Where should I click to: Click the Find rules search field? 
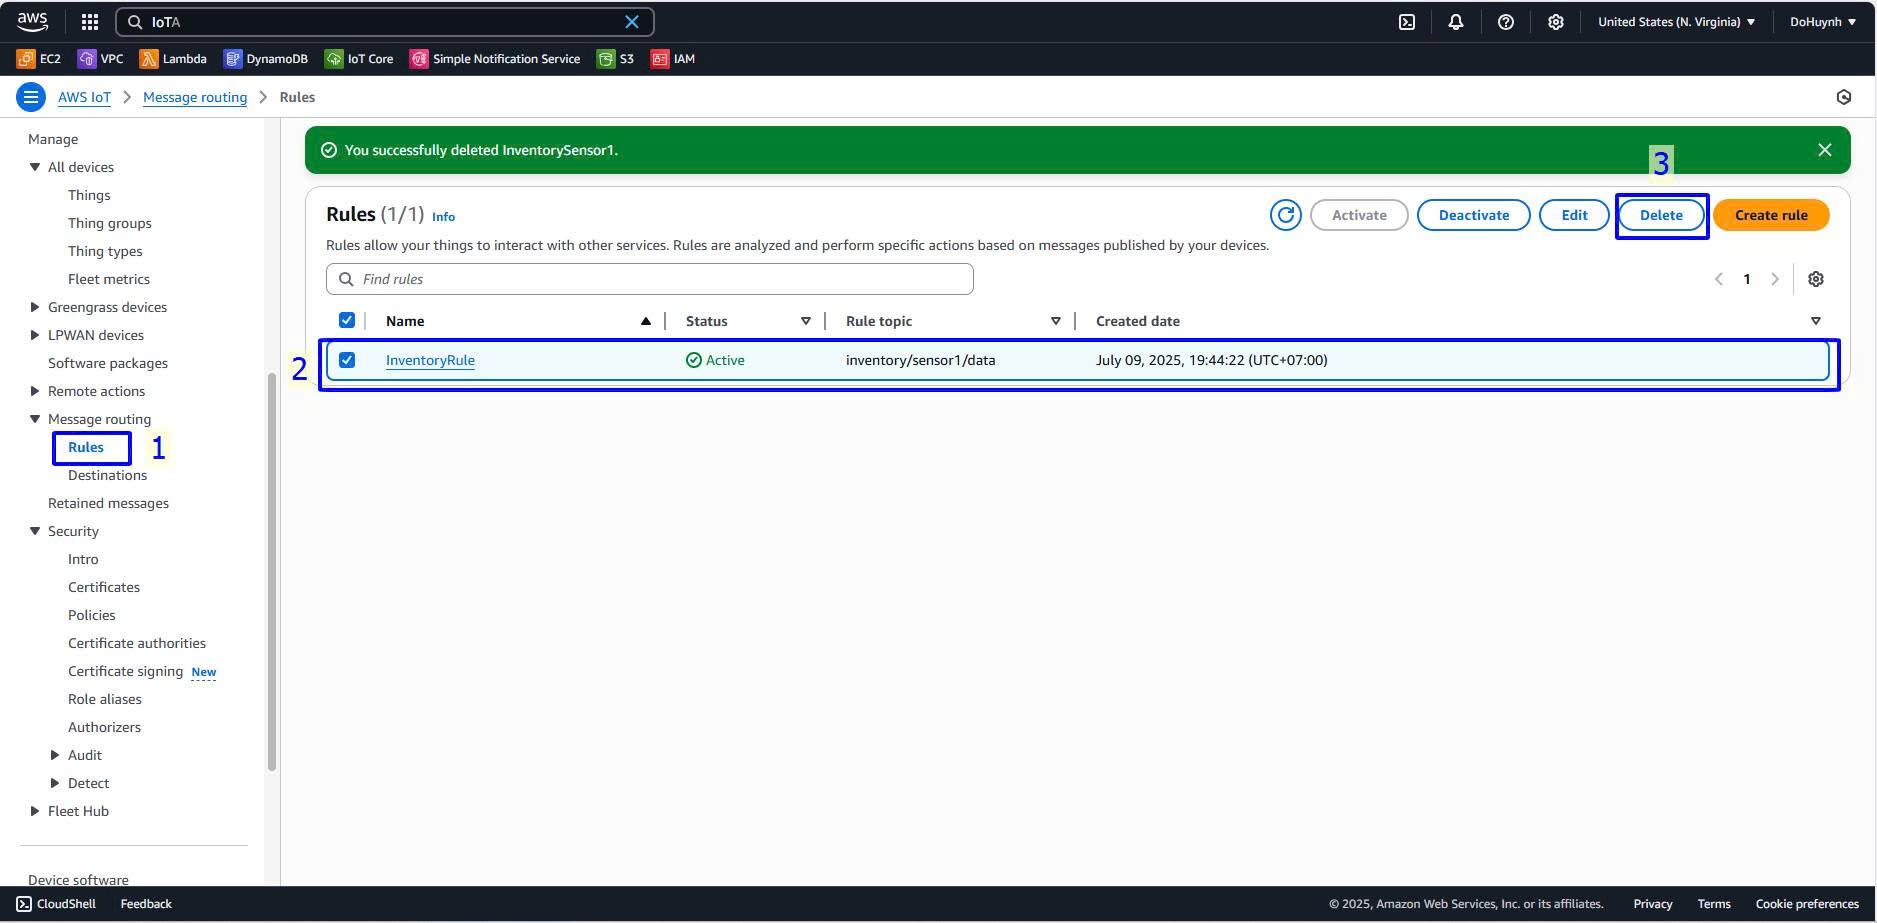pos(650,279)
